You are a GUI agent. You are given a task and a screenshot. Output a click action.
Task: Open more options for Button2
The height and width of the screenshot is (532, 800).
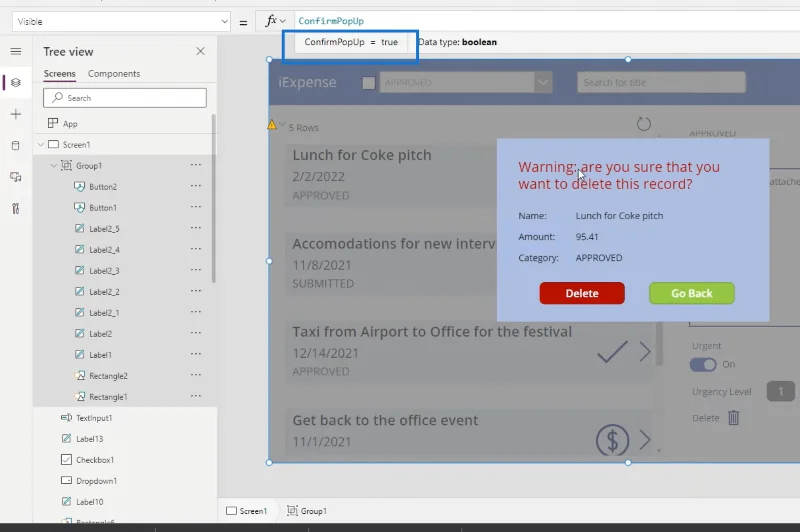point(196,186)
